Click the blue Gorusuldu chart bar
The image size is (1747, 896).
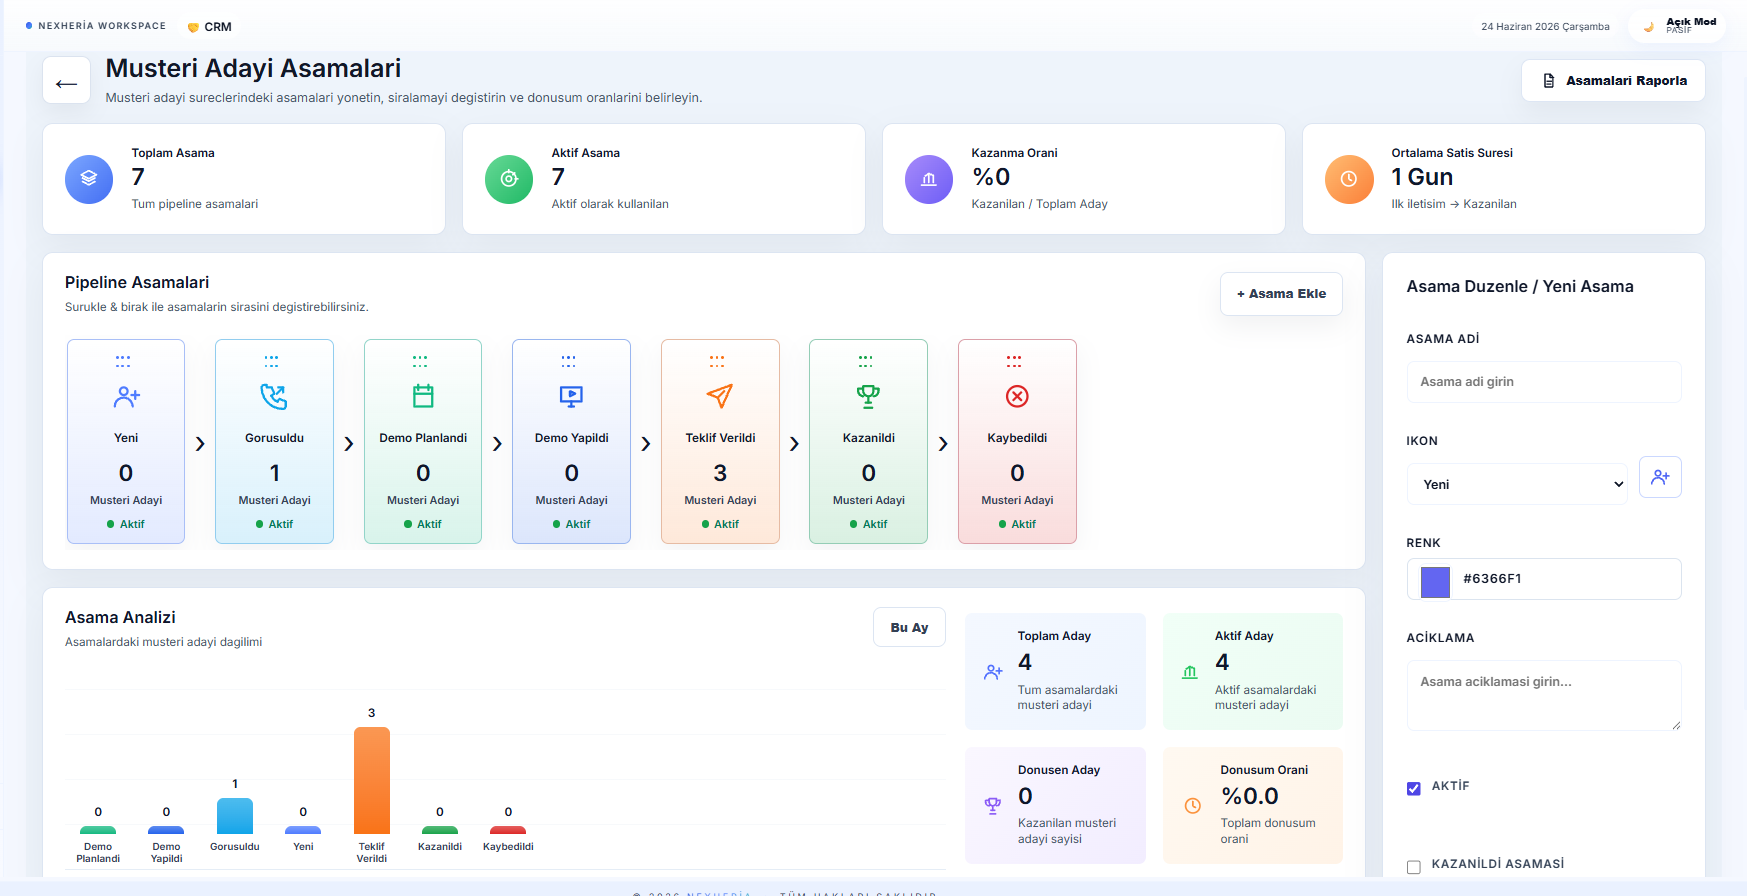click(x=235, y=816)
